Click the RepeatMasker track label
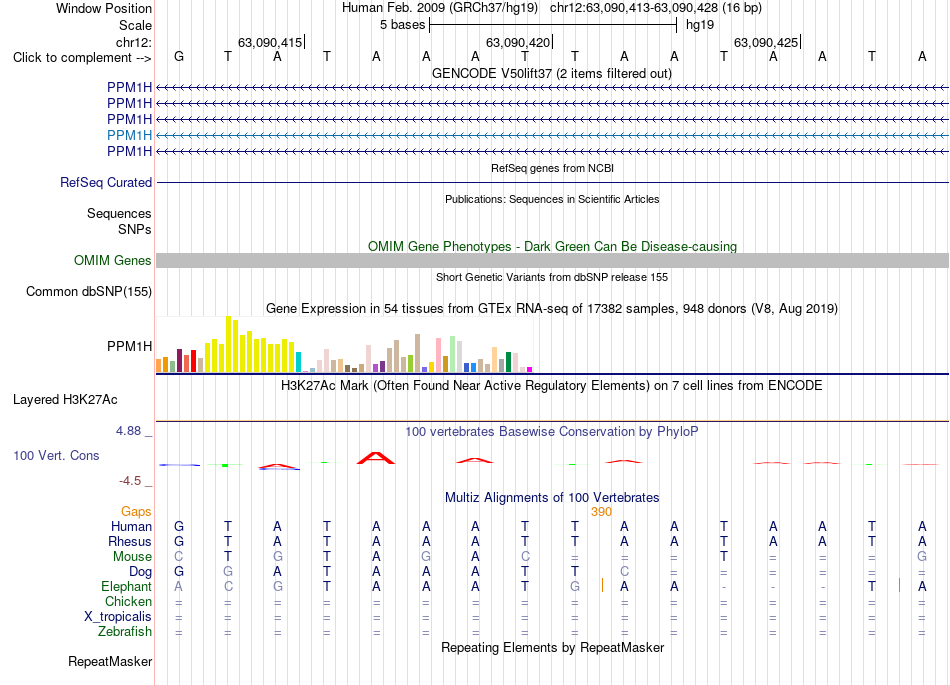The width and height of the screenshot is (950, 685). pos(110,661)
